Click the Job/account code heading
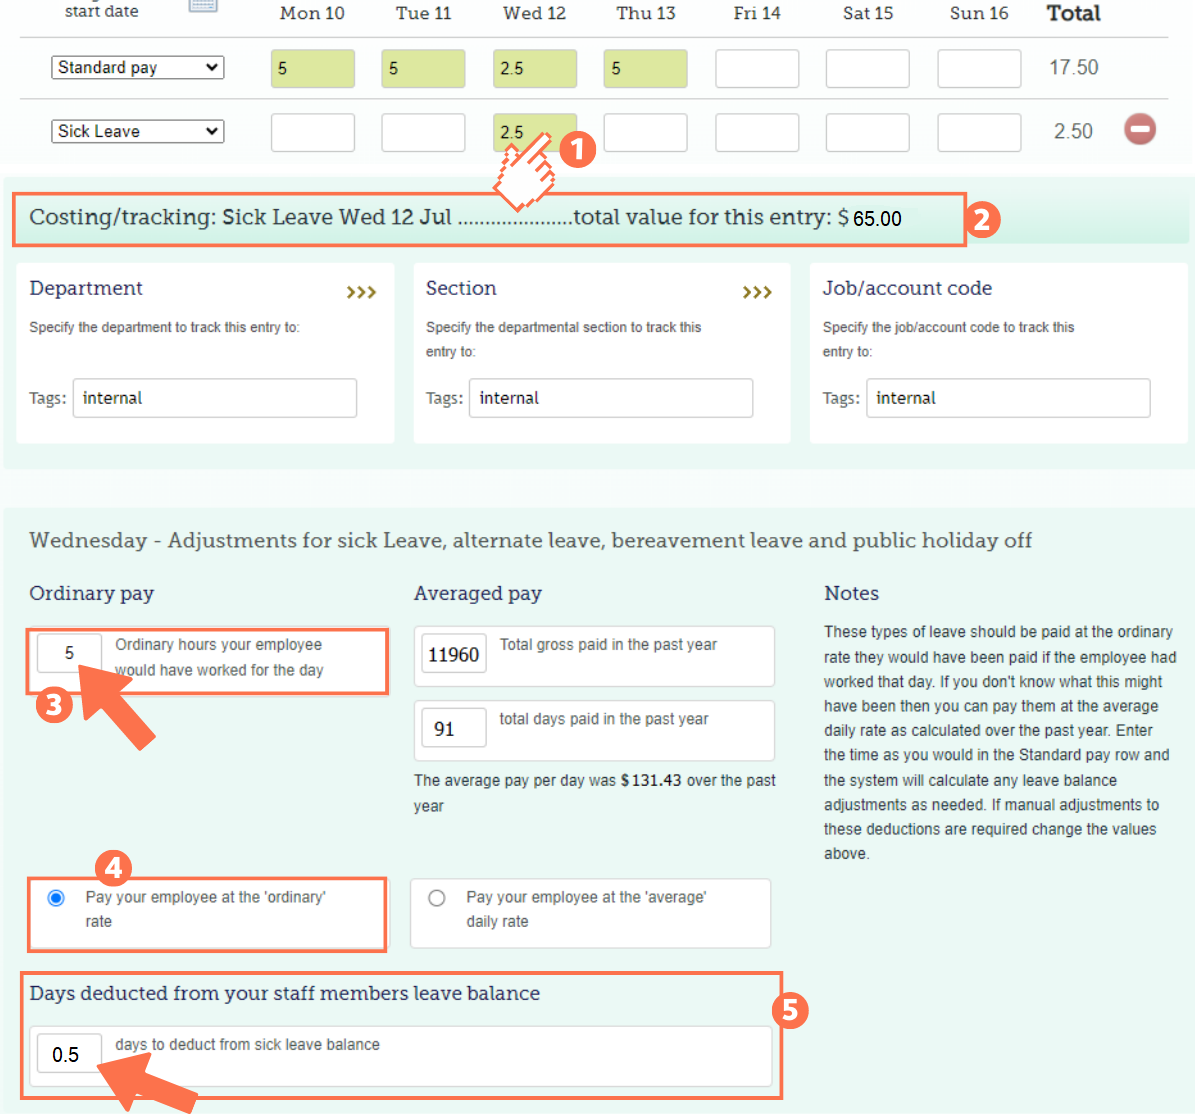This screenshot has width=1195, height=1117. (907, 288)
